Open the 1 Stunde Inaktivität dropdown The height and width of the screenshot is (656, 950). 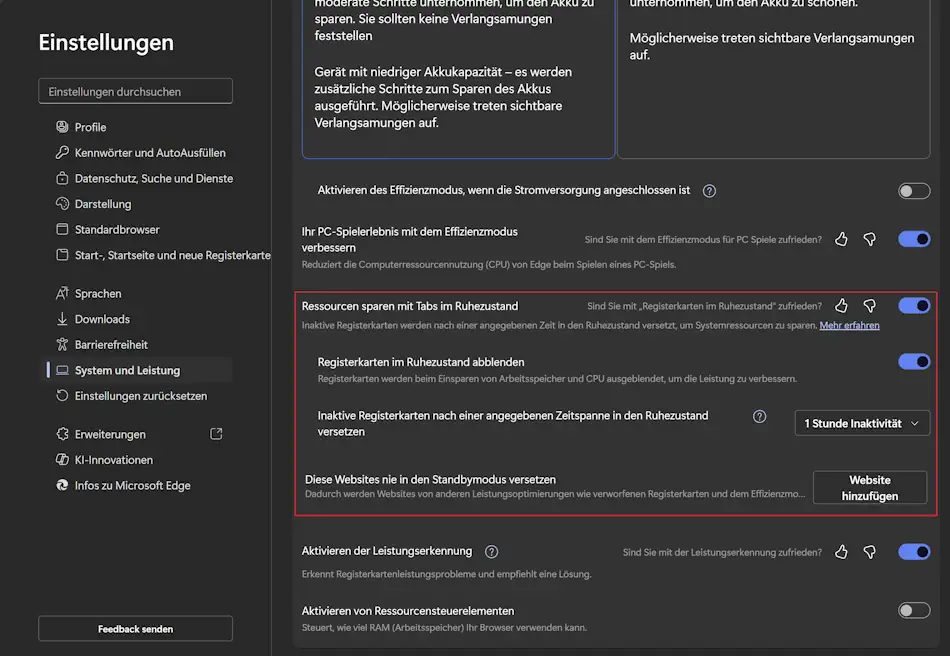pyautogui.click(x=862, y=423)
